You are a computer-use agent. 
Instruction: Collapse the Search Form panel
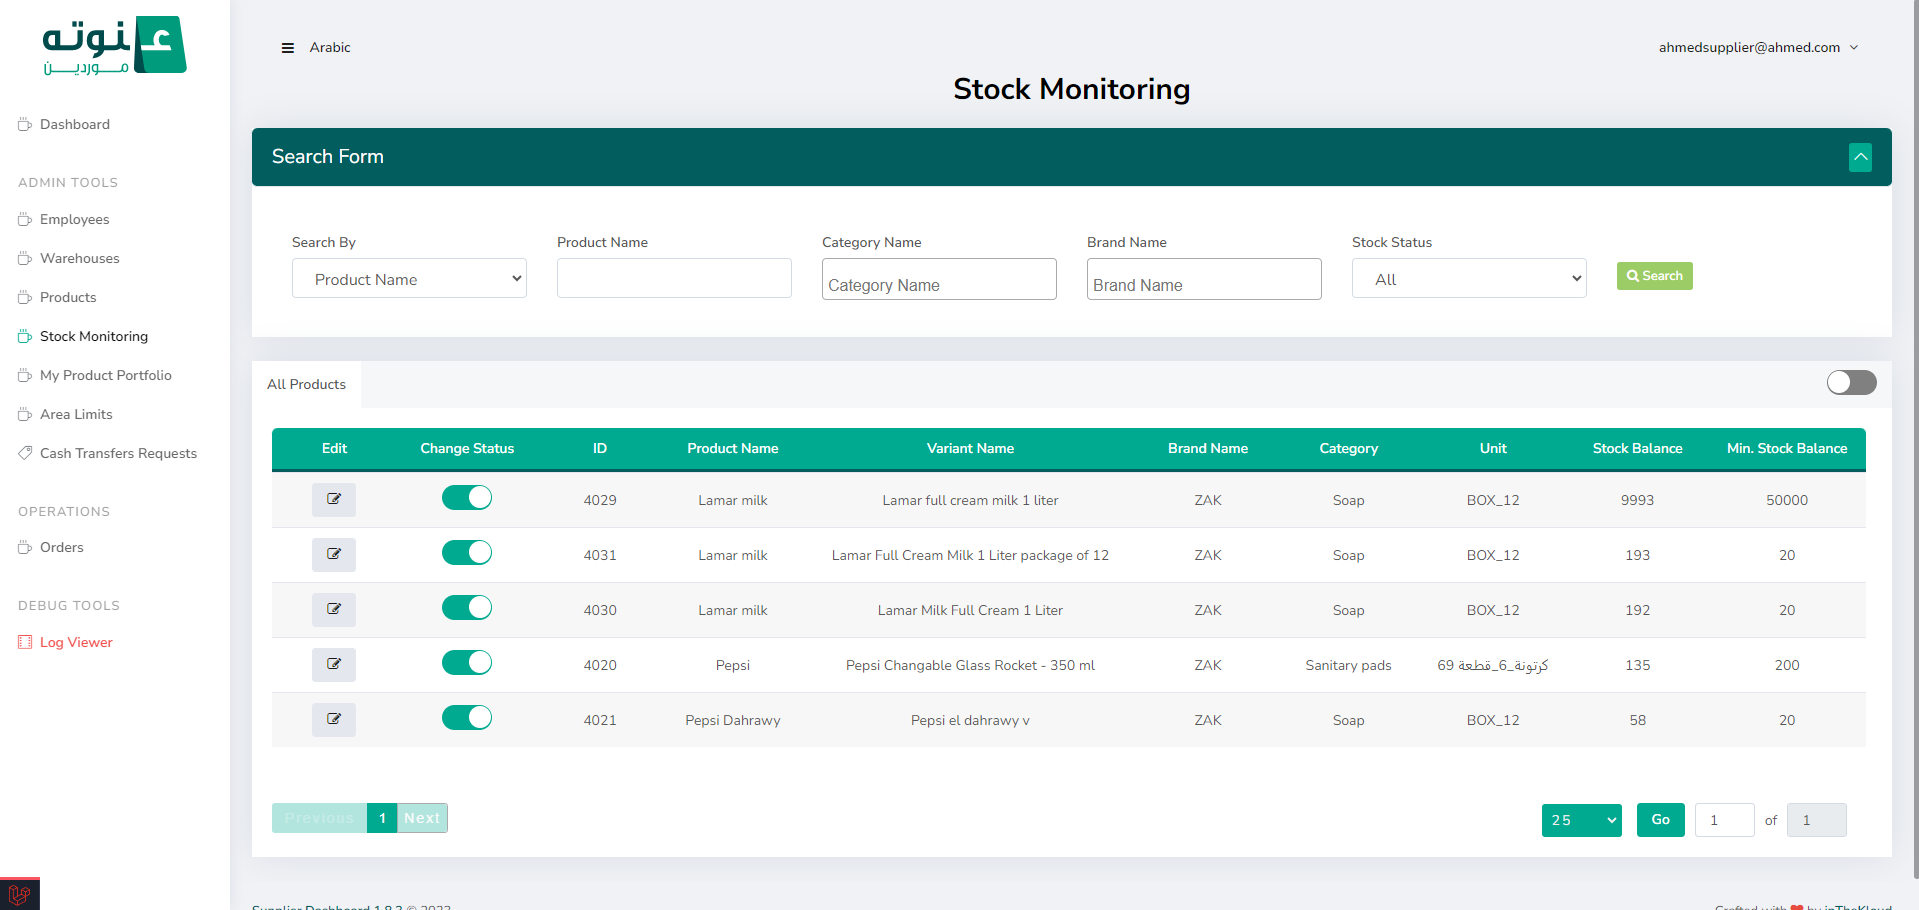point(1860,157)
